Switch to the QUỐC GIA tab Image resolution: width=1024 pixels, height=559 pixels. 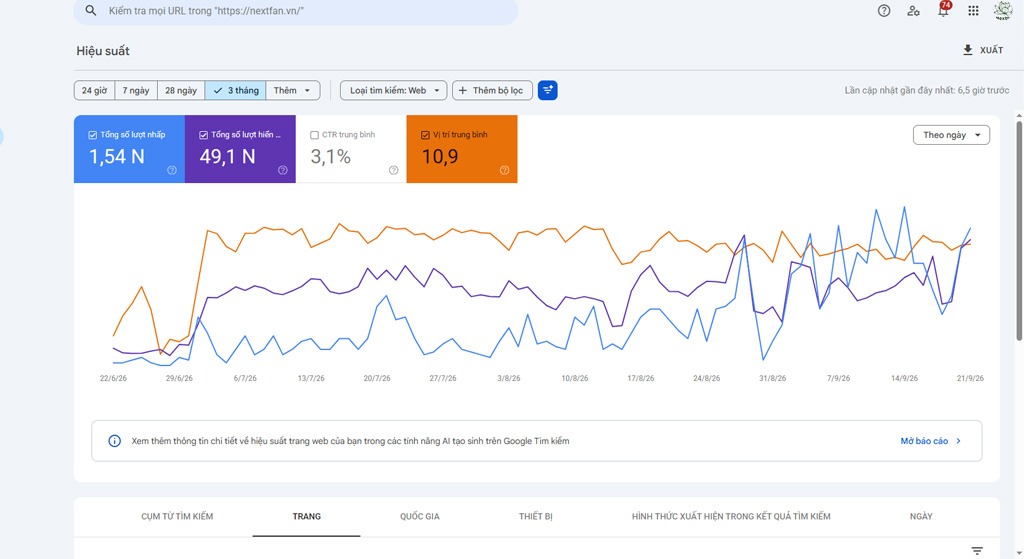click(419, 516)
